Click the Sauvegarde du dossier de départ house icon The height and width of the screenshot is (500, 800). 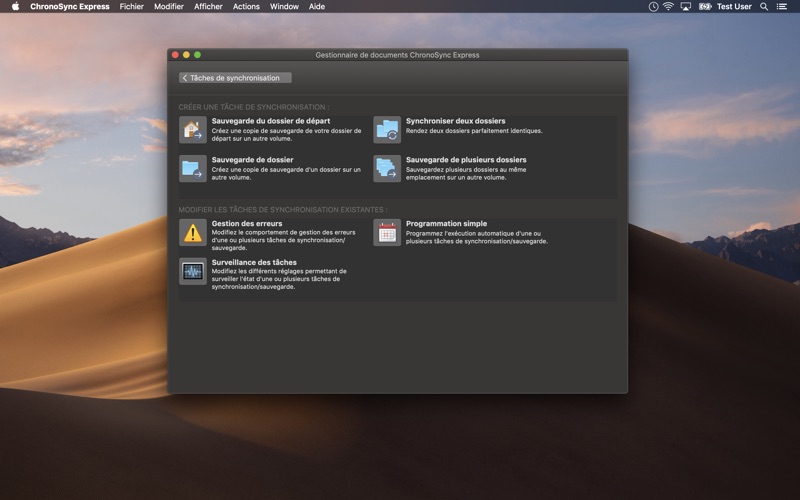[x=193, y=130]
